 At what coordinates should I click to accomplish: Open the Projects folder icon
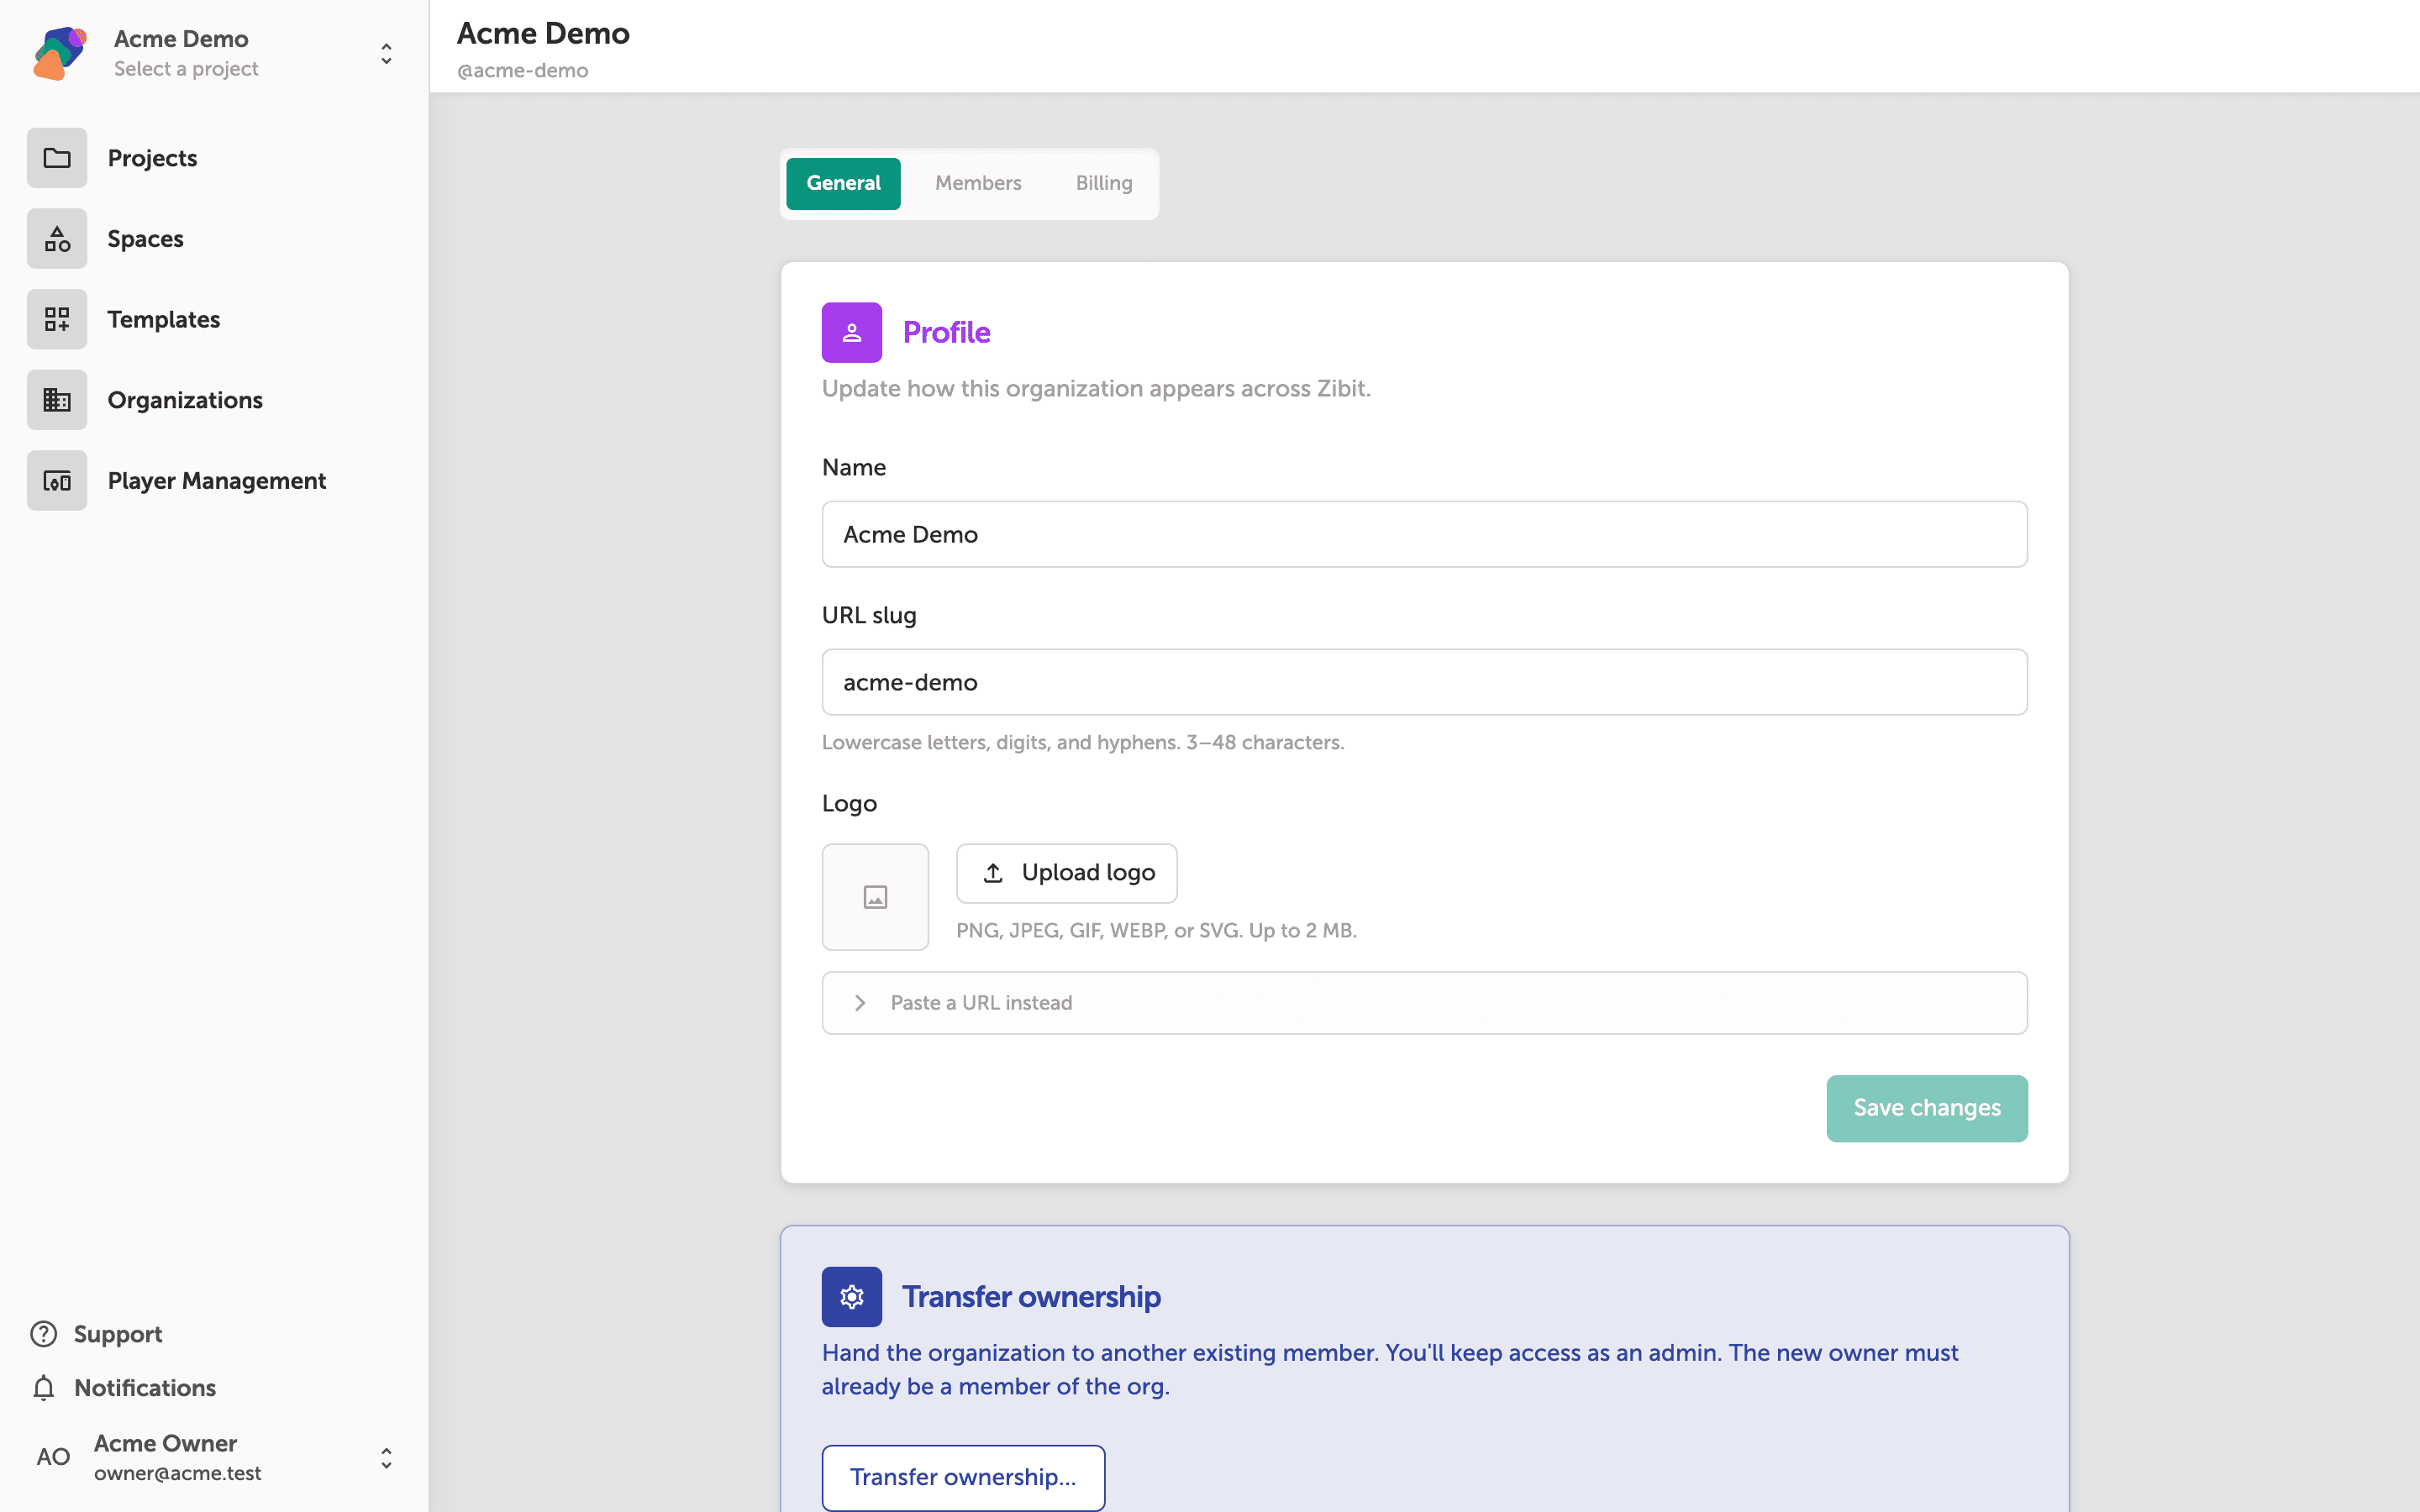(x=57, y=158)
